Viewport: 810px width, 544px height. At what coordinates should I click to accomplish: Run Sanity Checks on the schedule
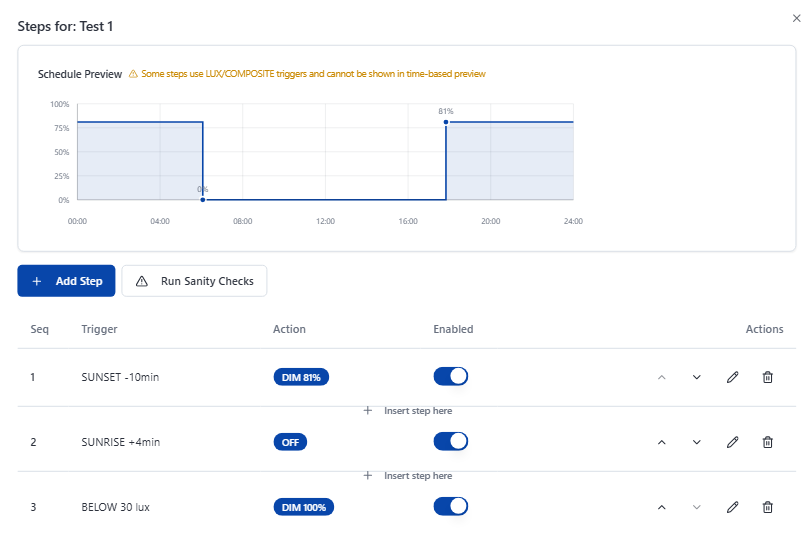194,281
